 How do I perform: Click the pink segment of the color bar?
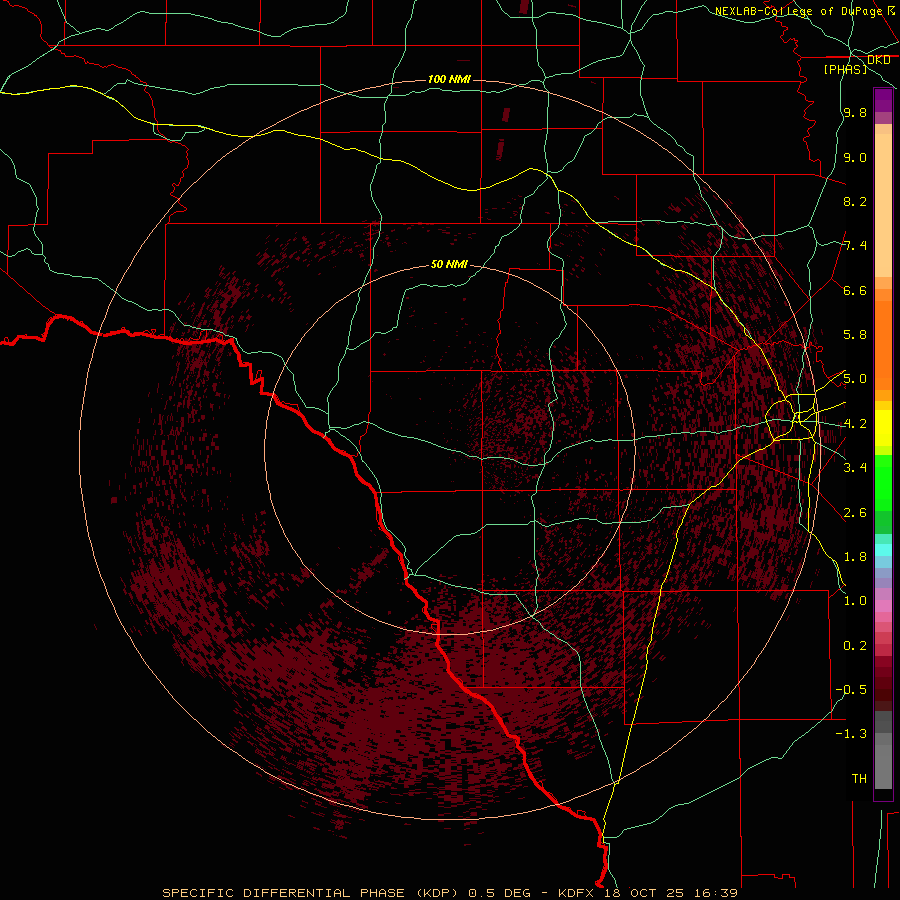click(x=883, y=606)
